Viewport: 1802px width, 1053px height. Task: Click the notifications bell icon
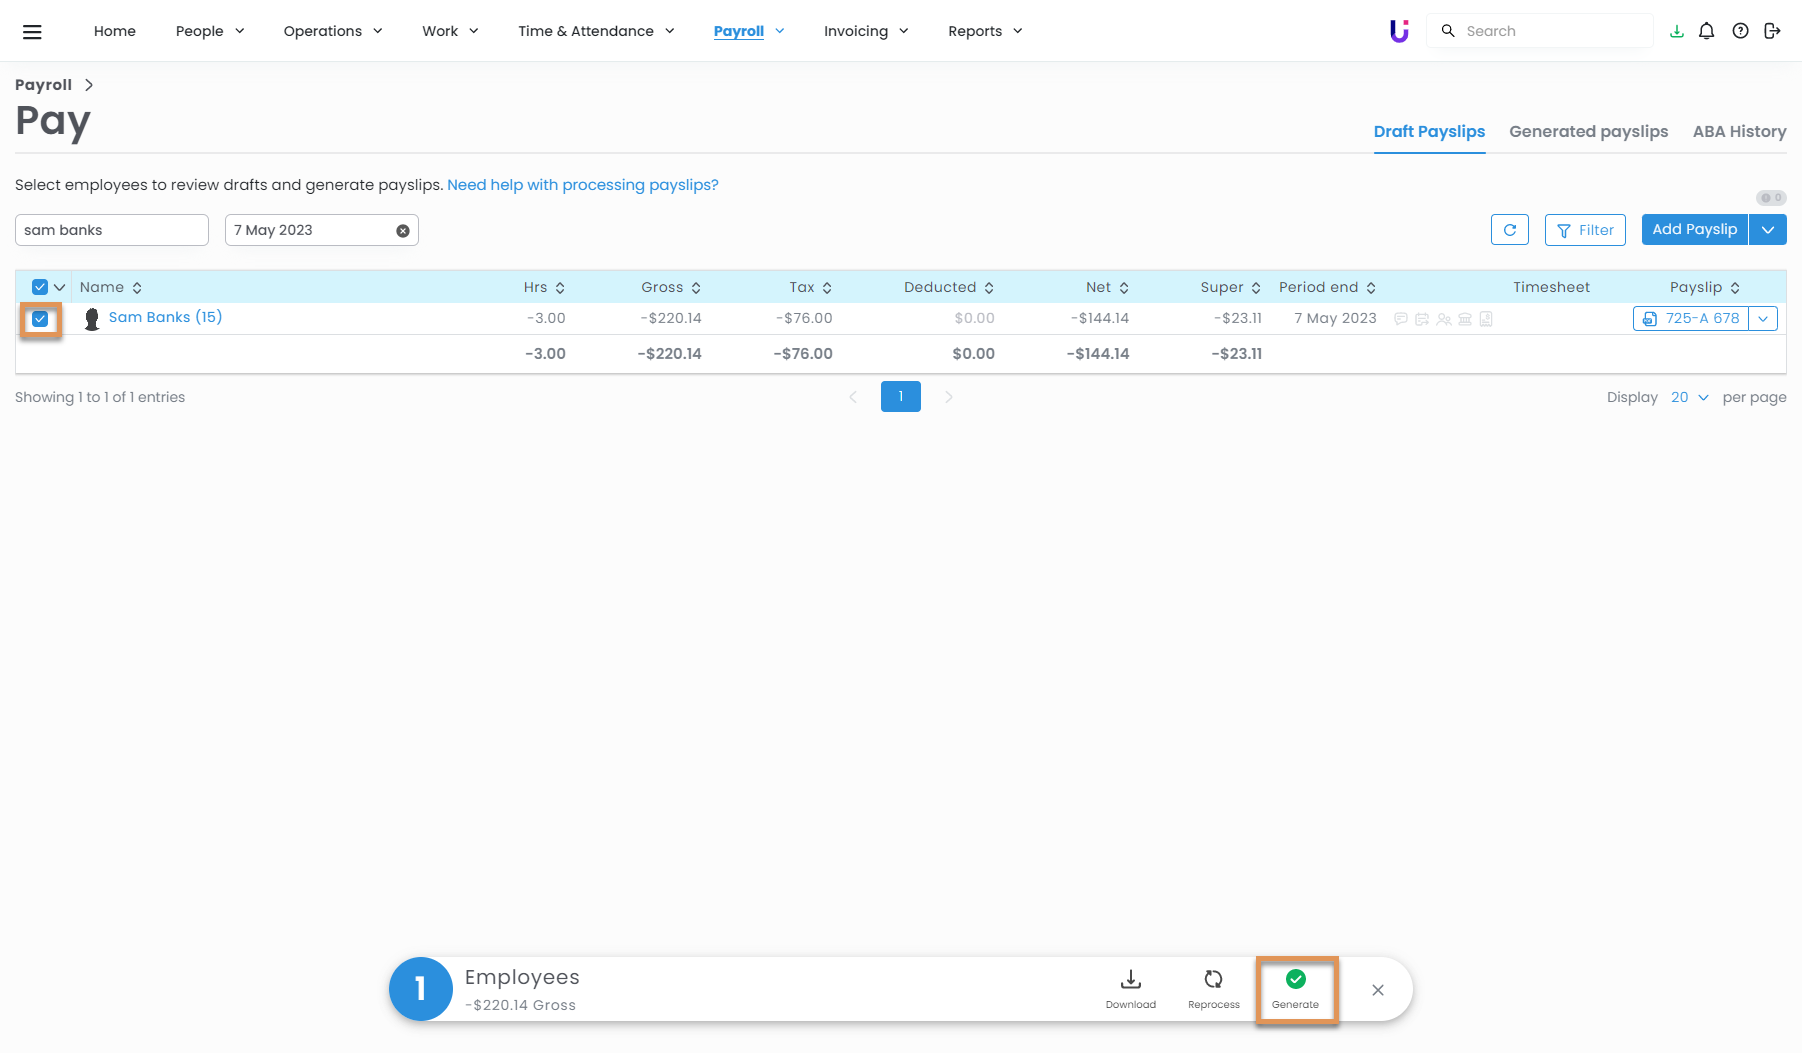coord(1707,31)
